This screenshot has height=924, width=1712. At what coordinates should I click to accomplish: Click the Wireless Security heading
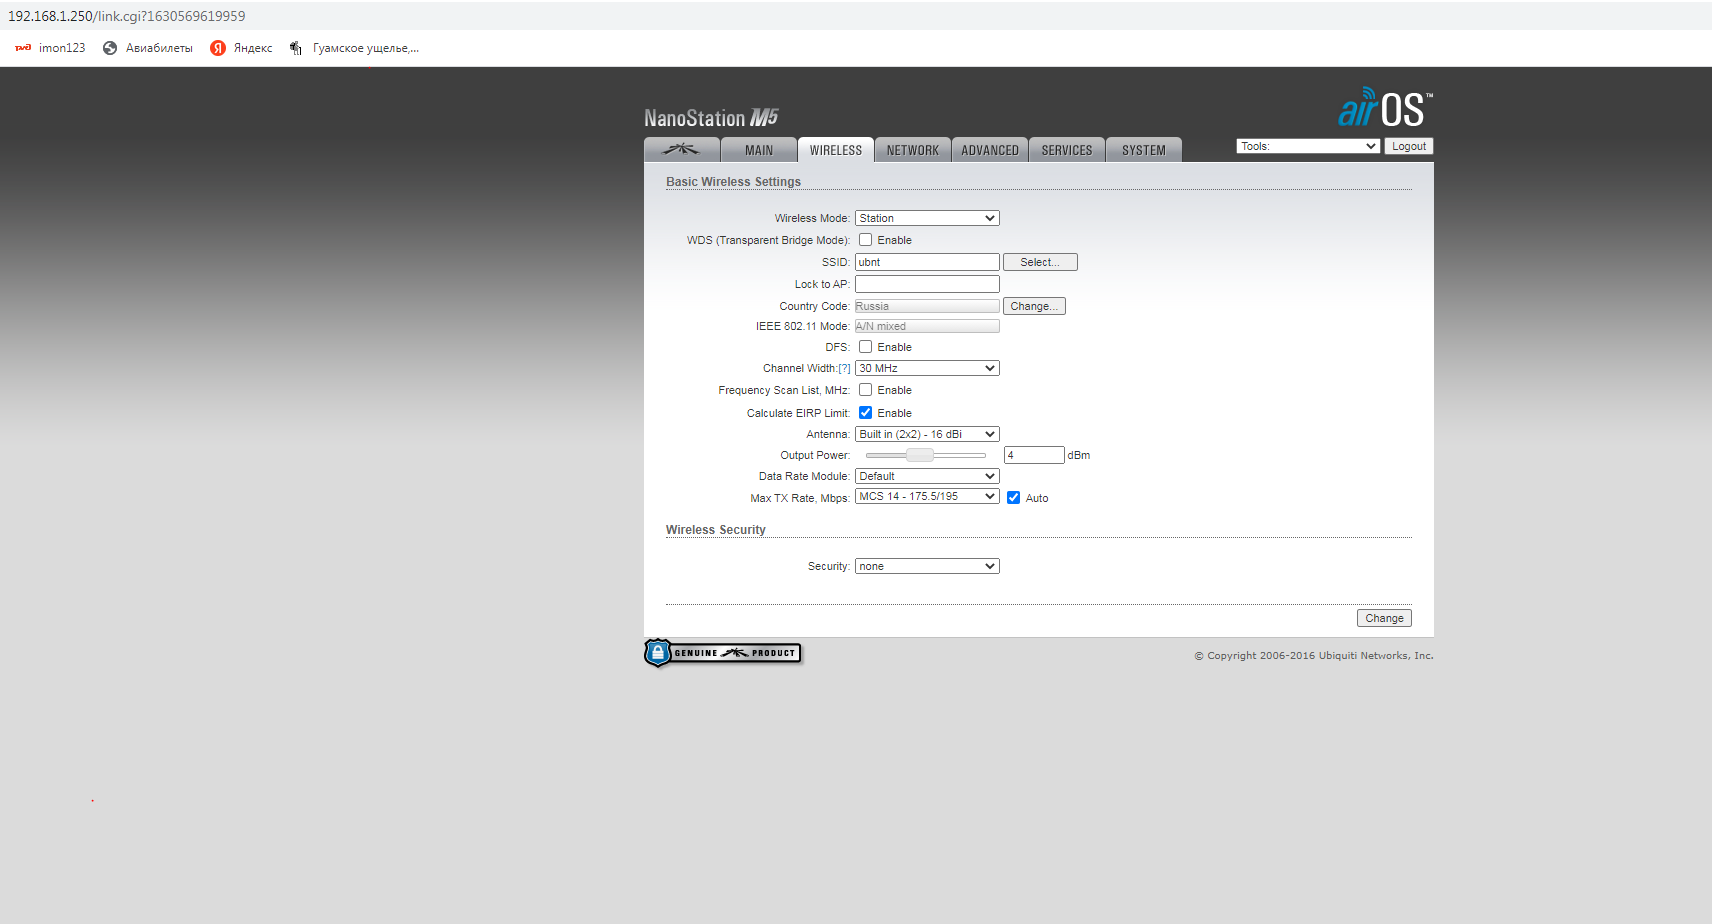tap(716, 530)
